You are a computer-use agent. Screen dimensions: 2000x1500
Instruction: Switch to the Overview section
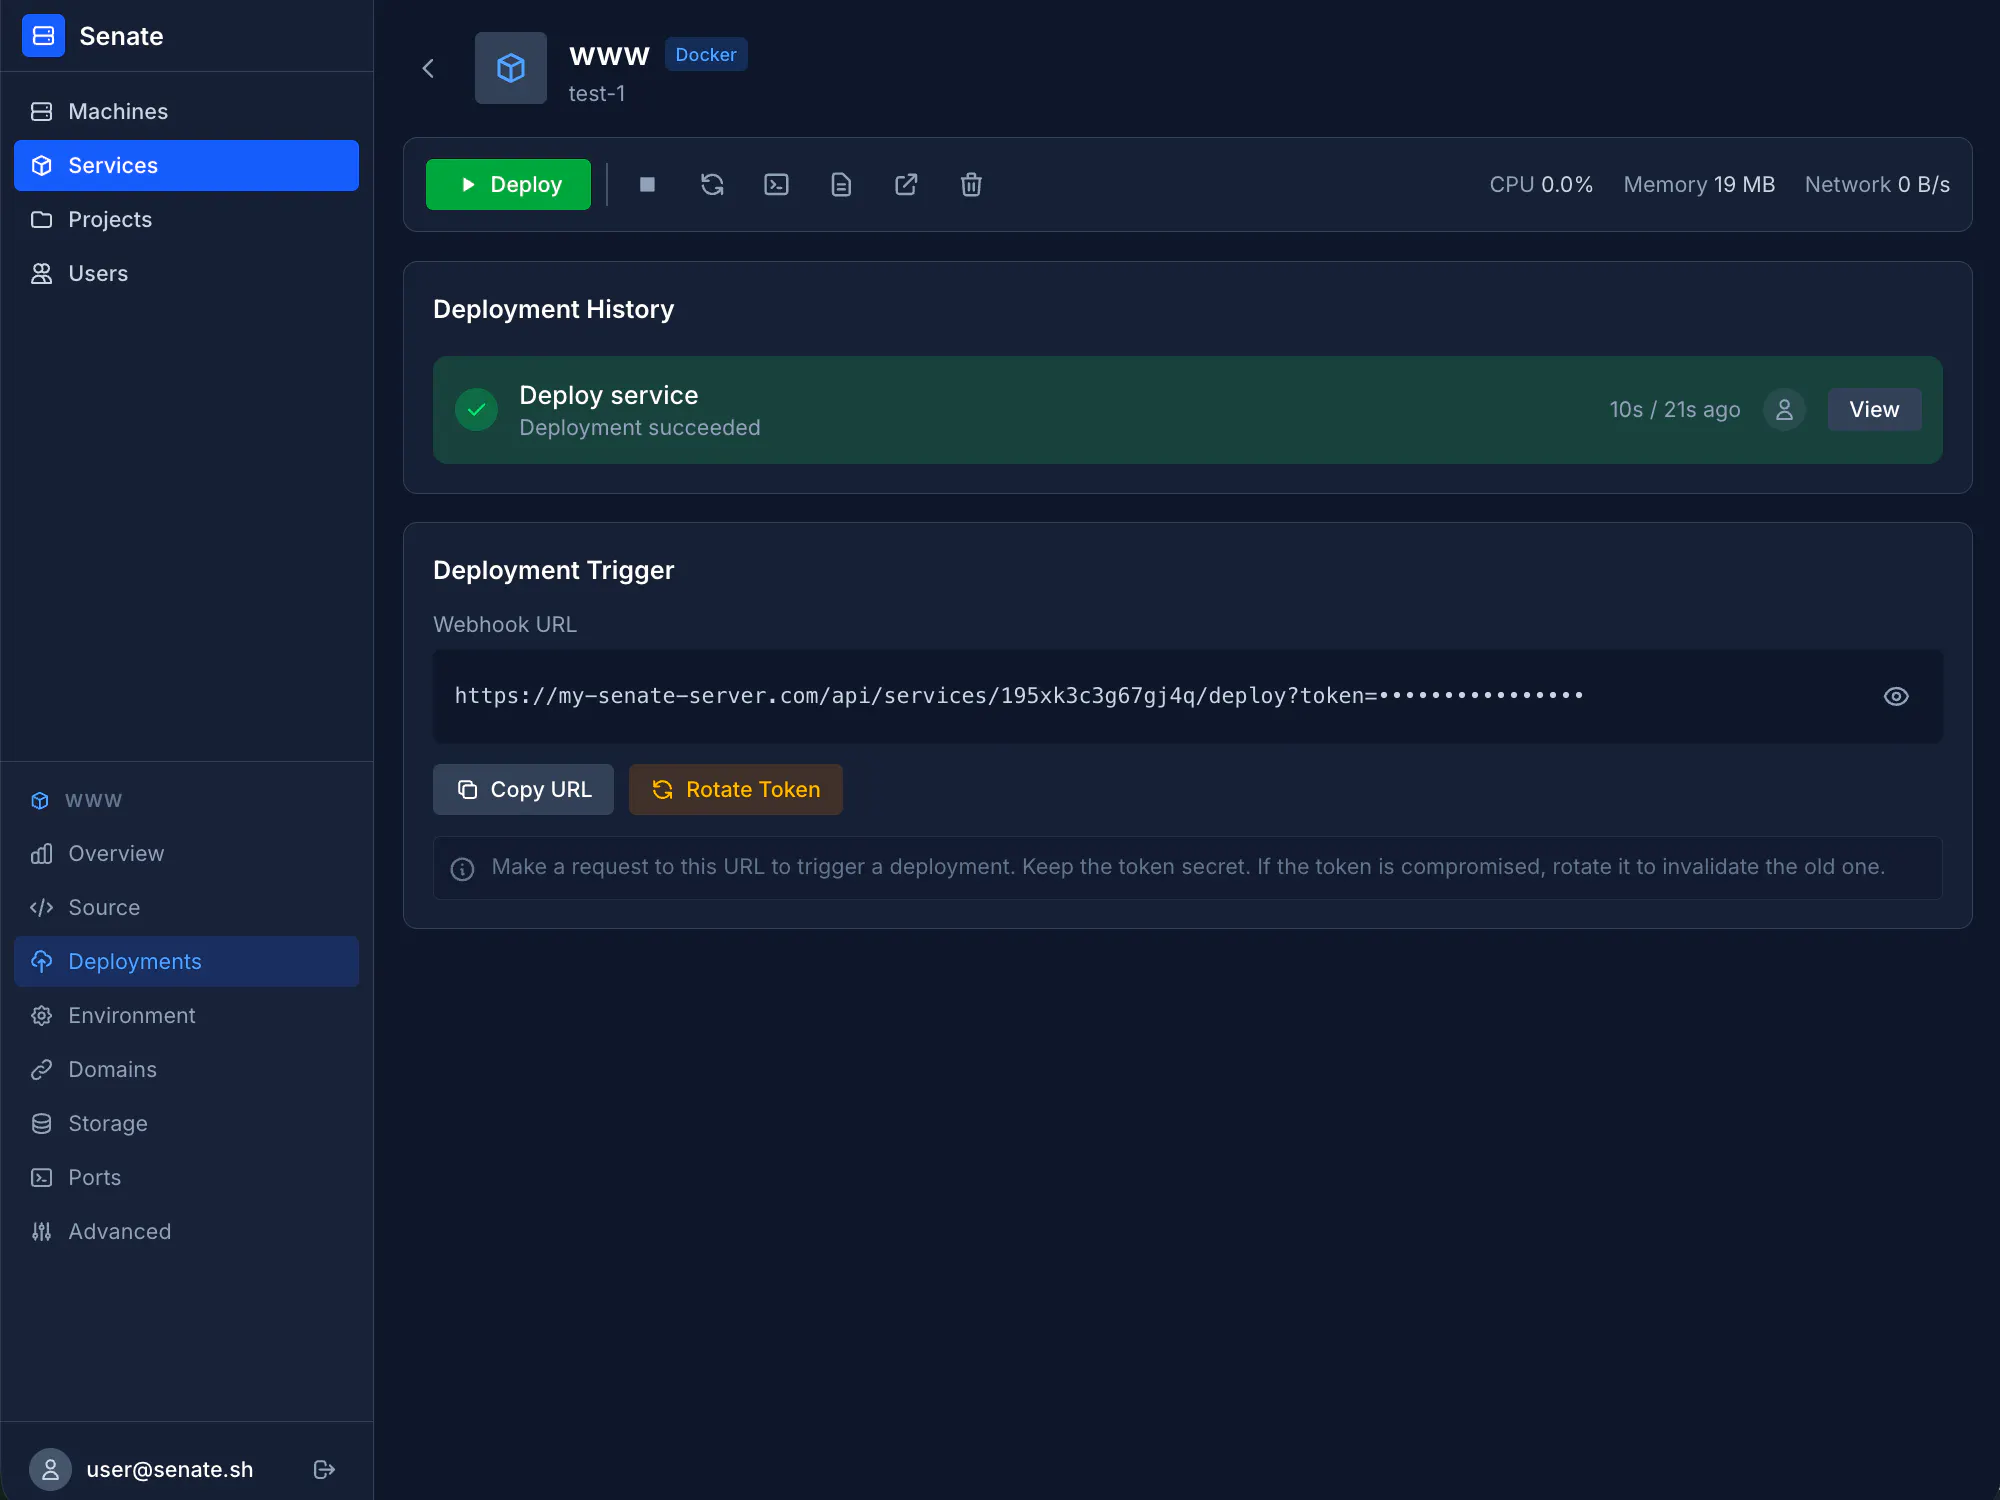point(186,853)
